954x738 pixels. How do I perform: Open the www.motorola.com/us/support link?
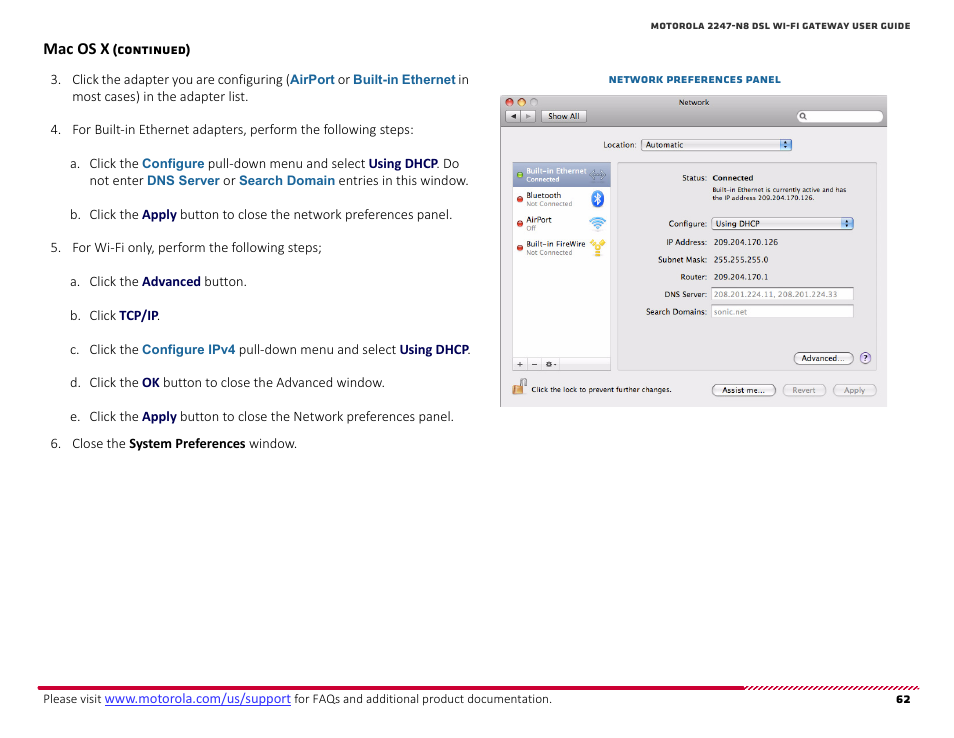198,698
